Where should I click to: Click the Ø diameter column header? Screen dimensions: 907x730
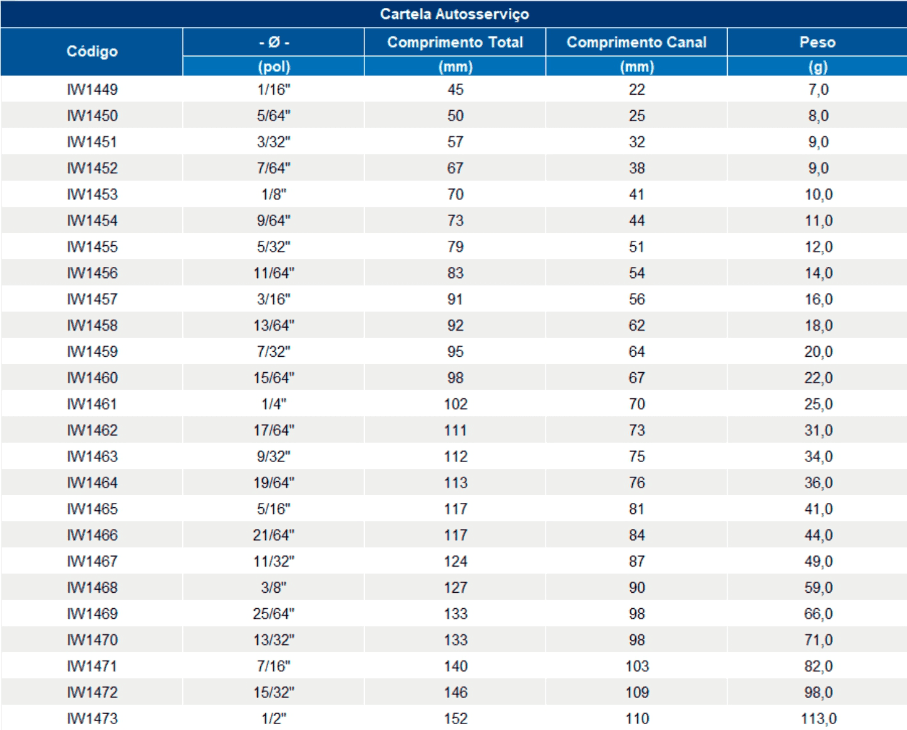click(273, 42)
